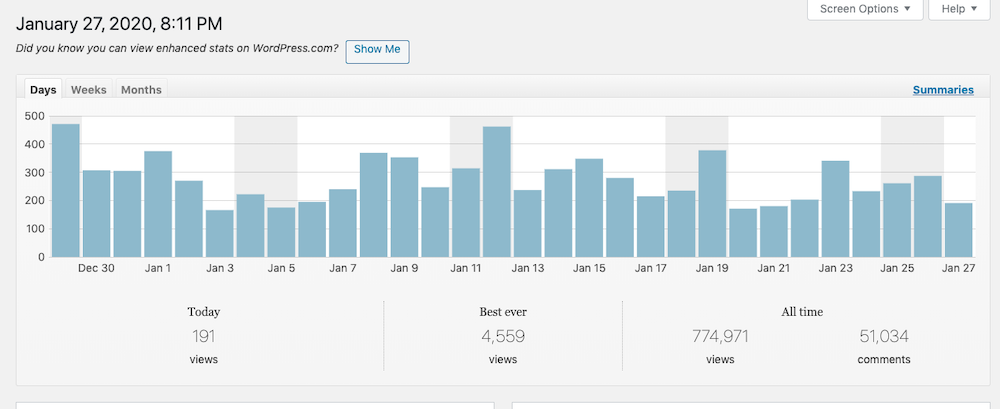Click the Show Me button
Screen dimensions: 1000x409
(377, 50)
